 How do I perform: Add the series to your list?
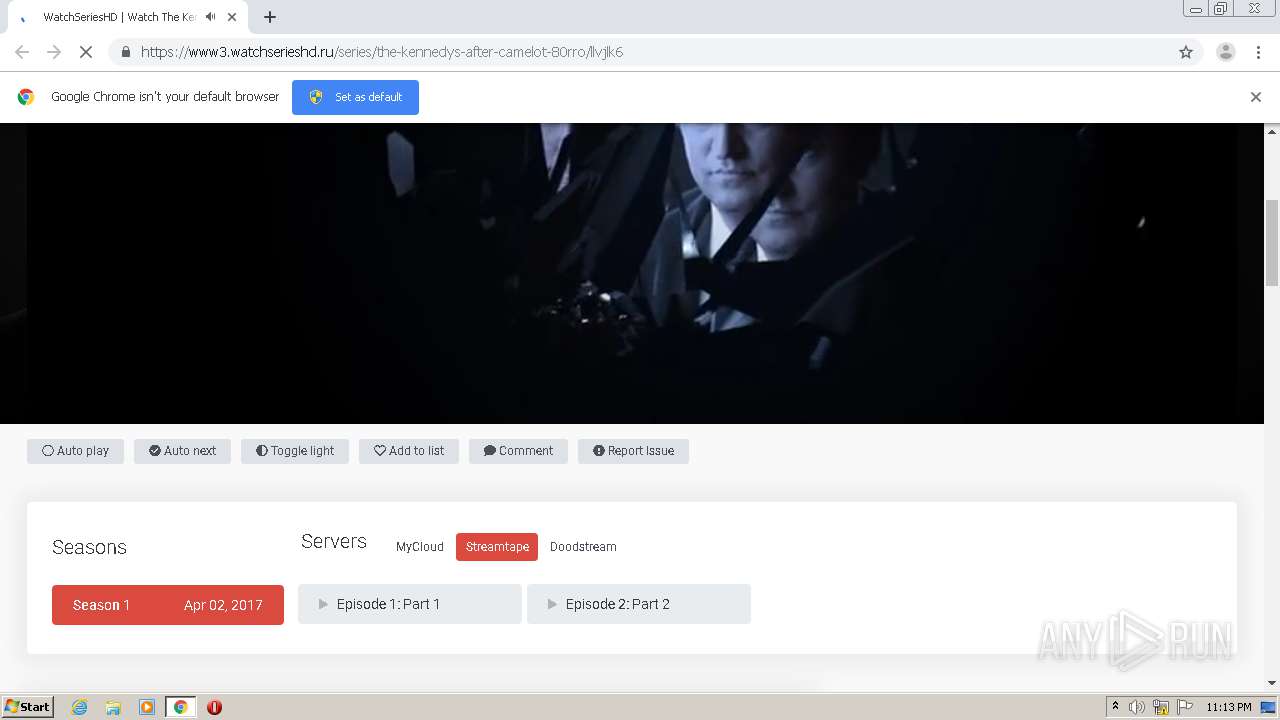point(409,451)
